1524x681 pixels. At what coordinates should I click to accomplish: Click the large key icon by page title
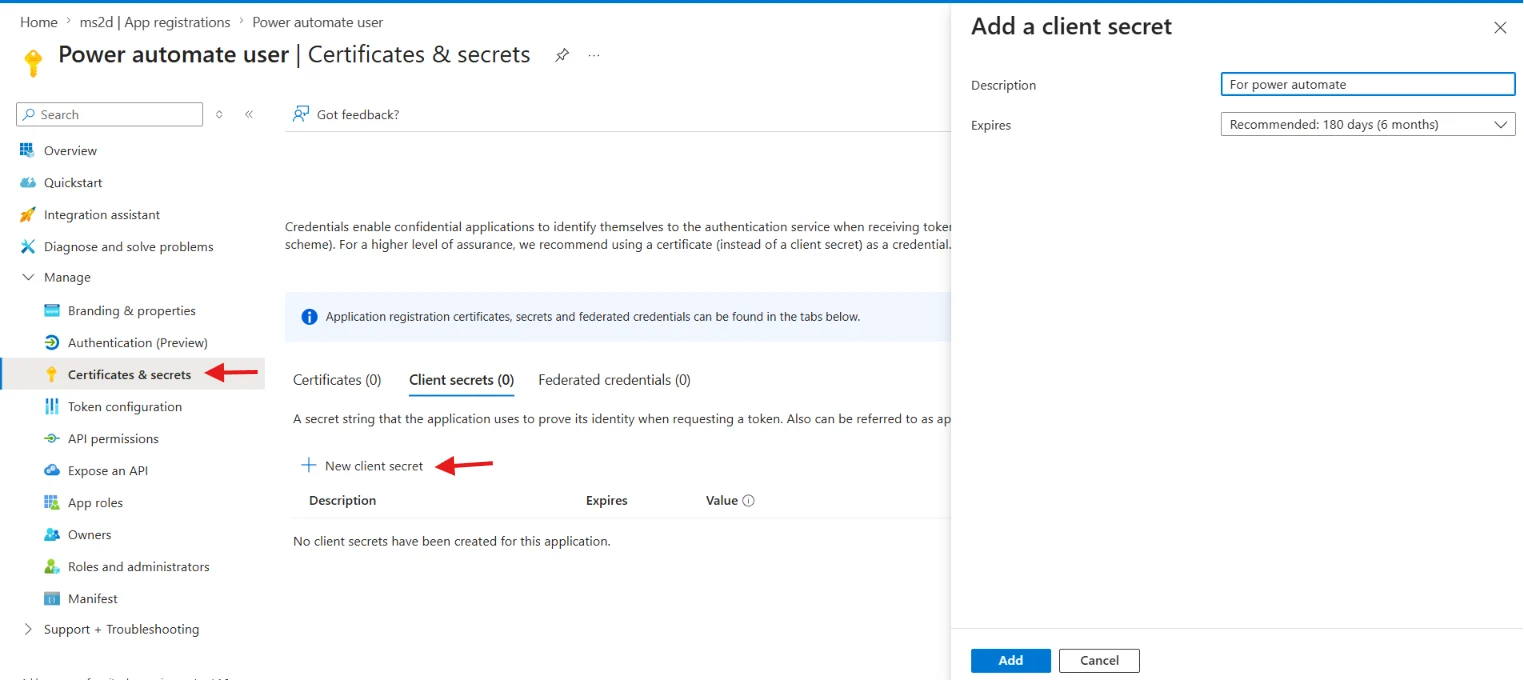tap(33, 62)
